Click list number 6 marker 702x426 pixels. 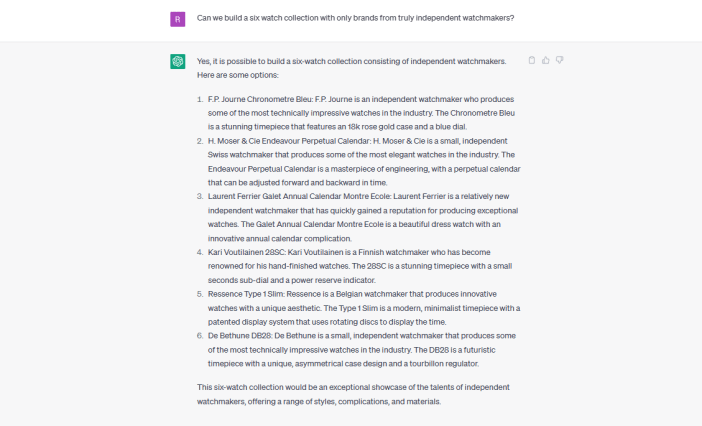tap(200, 336)
